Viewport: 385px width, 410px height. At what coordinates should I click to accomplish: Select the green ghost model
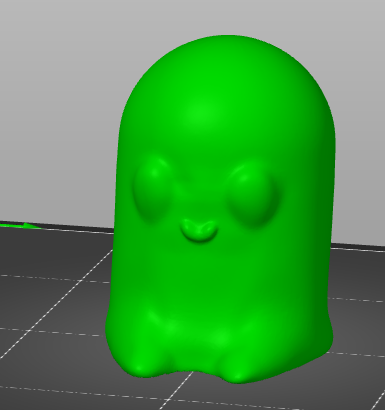(220, 210)
